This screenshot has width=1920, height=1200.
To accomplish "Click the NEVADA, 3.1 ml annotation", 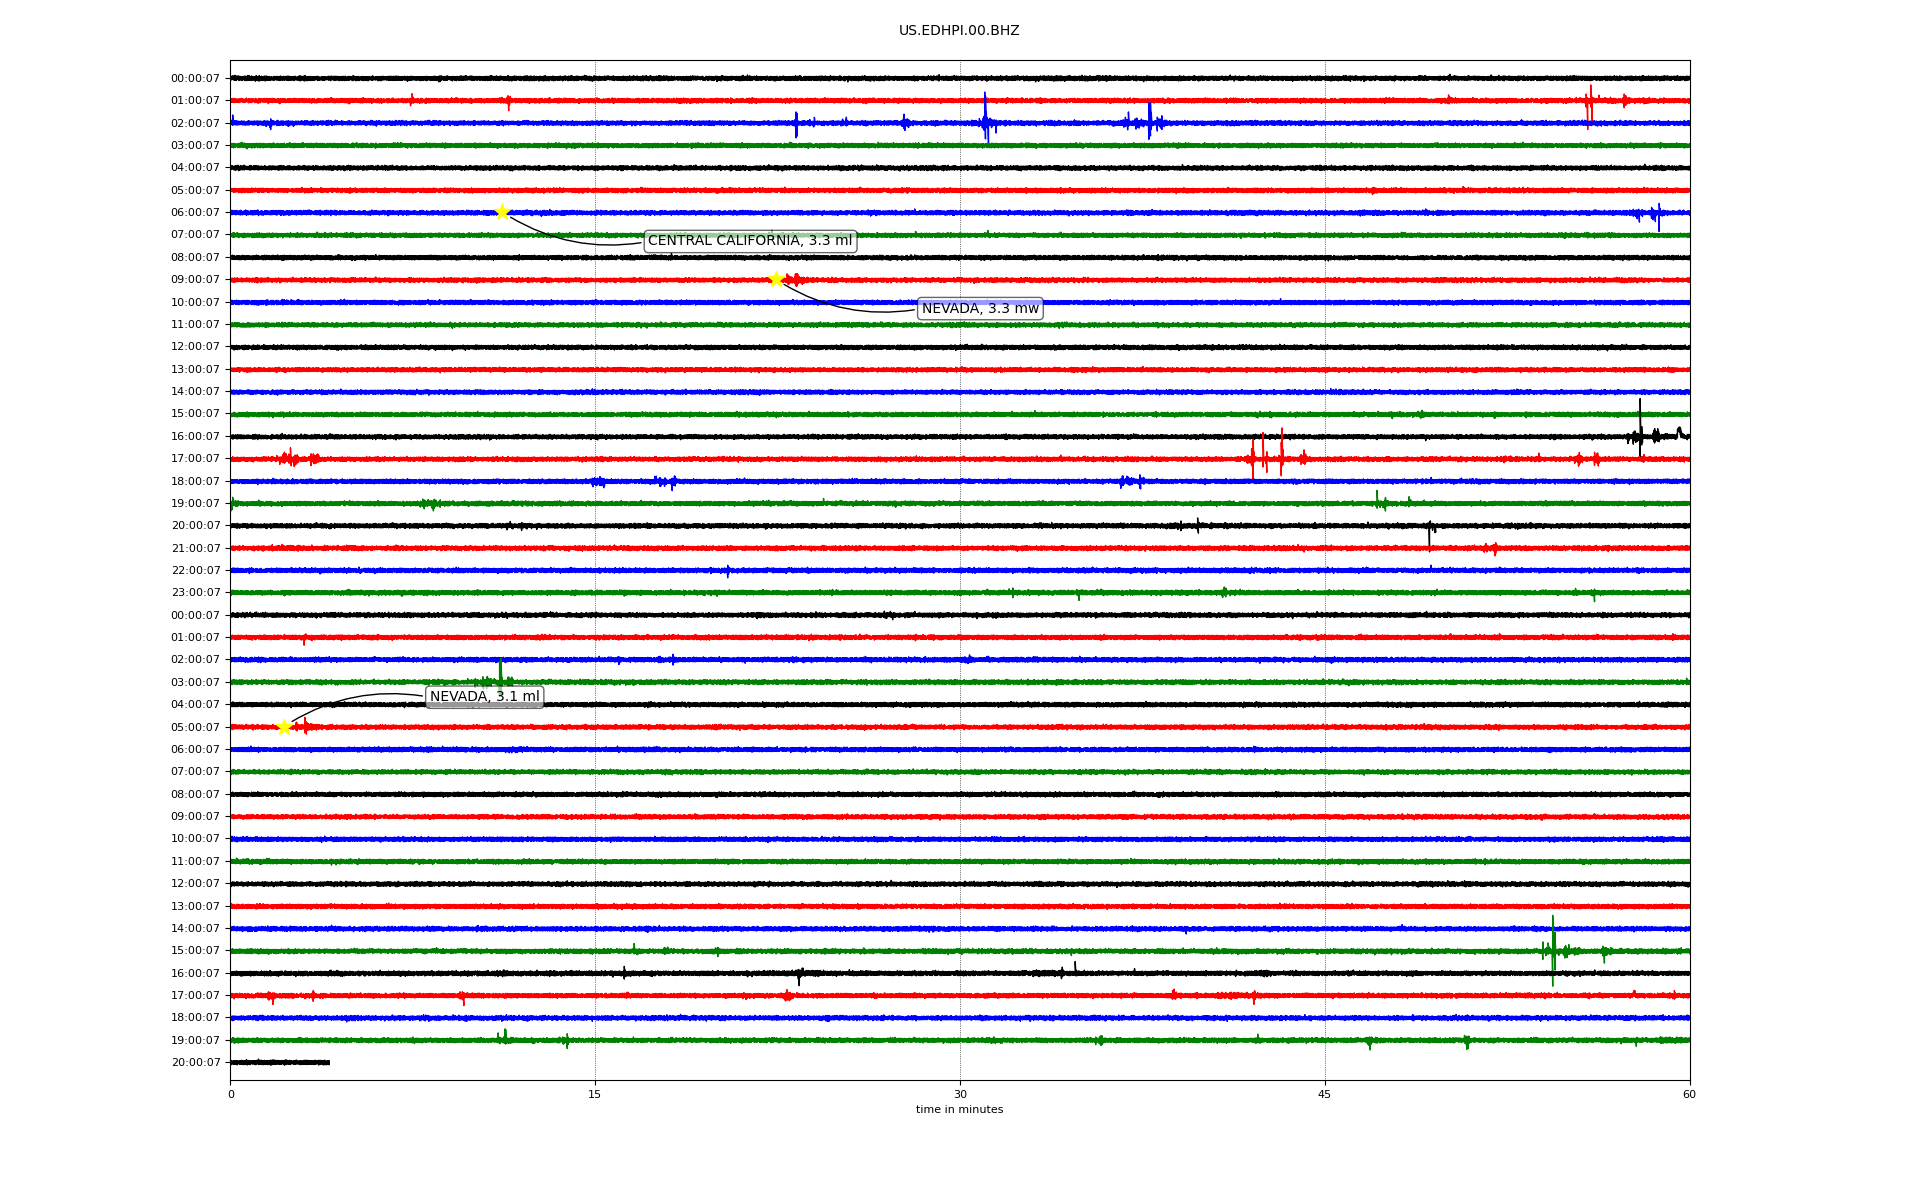I will tap(484, 697).
